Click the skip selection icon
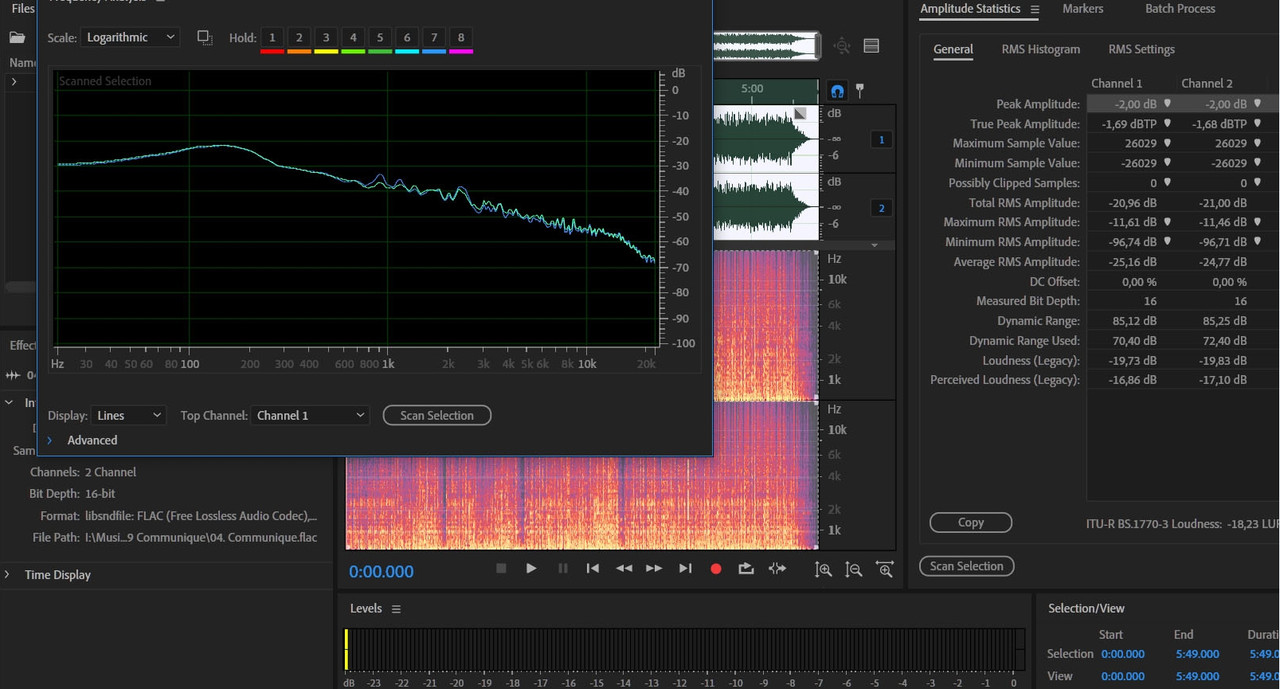The width and height of the screenshot is (1280, 689). (x=777, y=569)
